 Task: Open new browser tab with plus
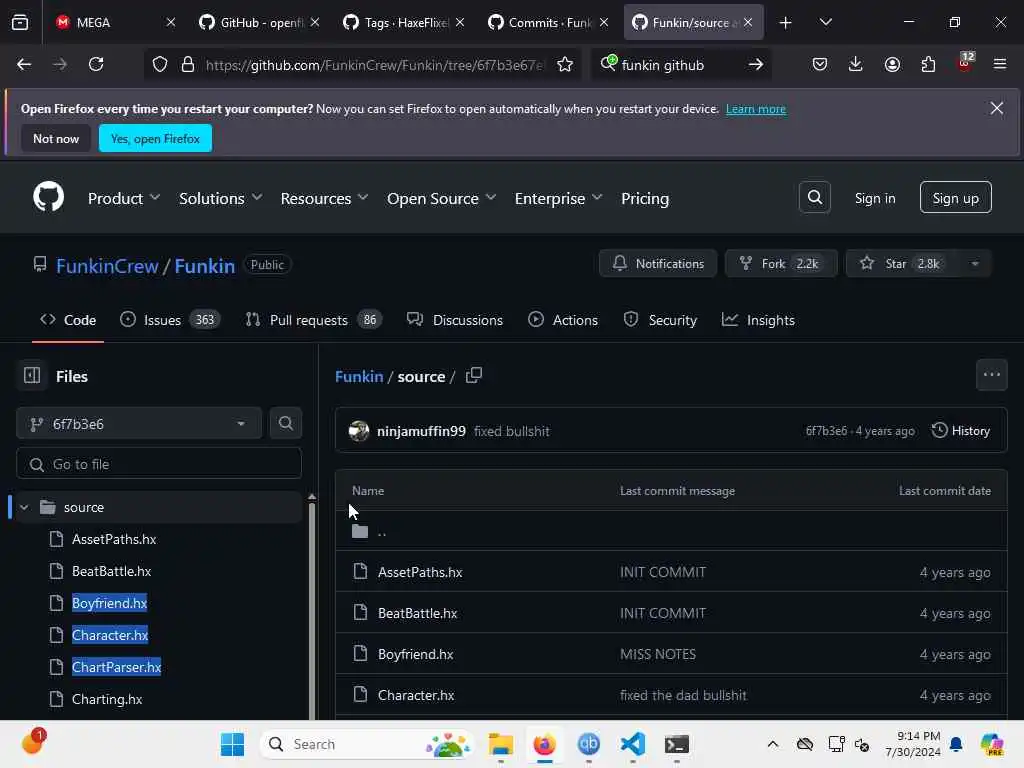point(785,22)
